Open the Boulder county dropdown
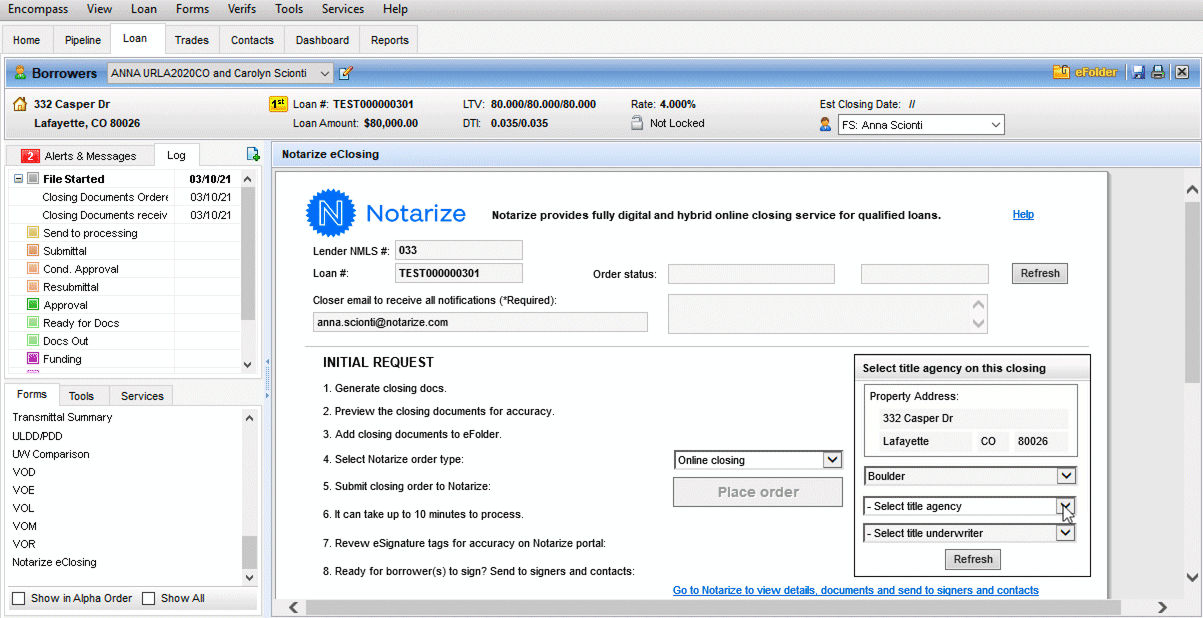The height and width of the screenshot is (618, 1203). pos(1066,476)
